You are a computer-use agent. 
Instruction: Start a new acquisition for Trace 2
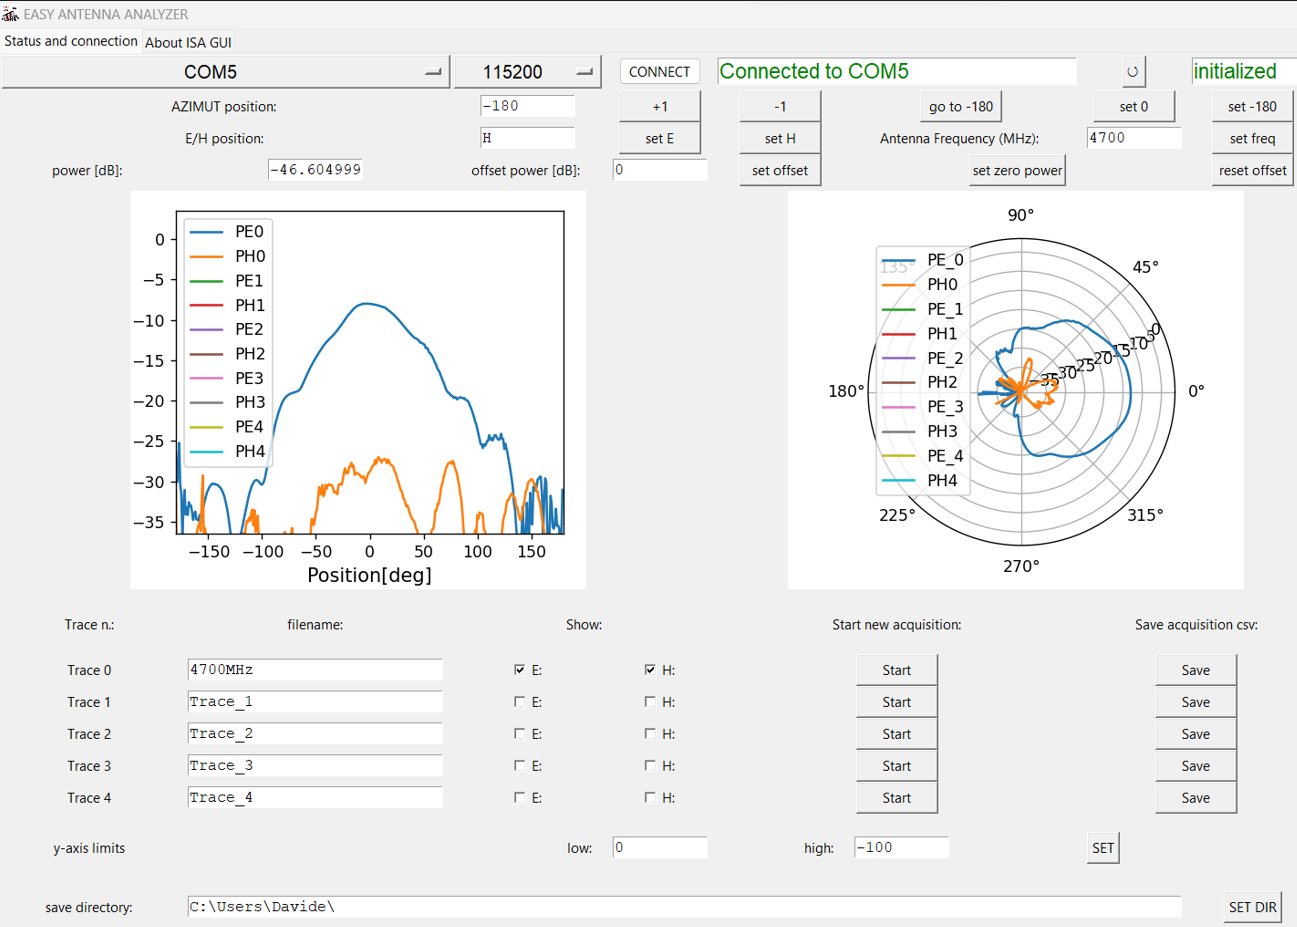pos(897,734)
